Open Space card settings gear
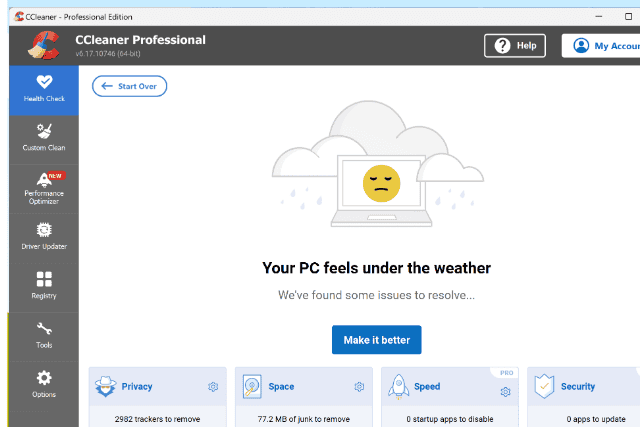 pos(359,387)
